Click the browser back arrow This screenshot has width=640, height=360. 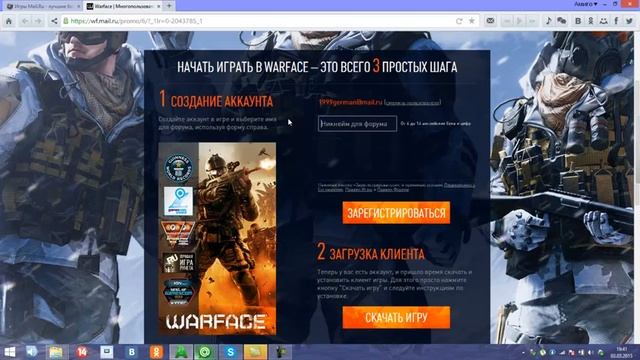click(25, 21)
